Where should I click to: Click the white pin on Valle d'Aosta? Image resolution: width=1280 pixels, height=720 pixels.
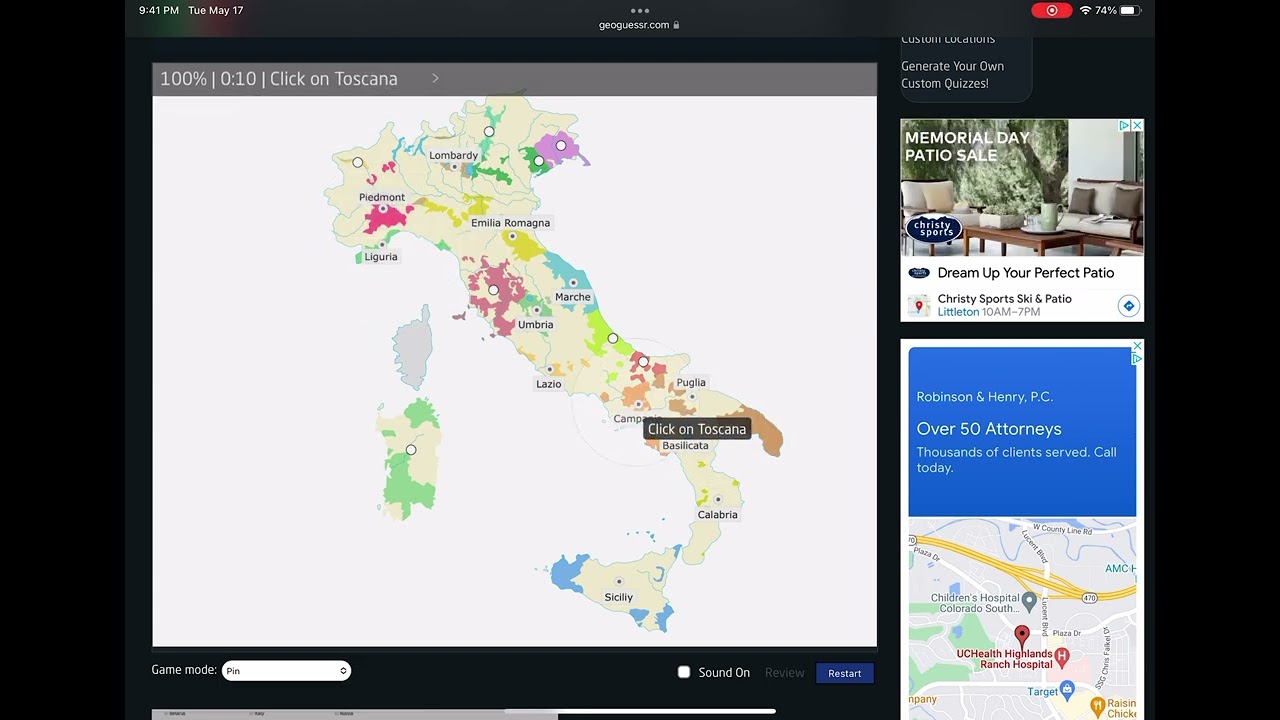pos(358,162)
